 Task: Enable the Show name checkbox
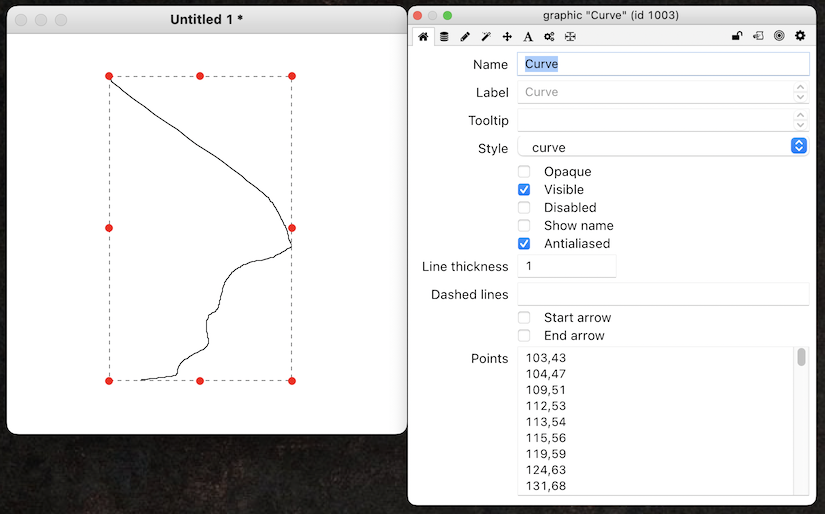click(524, 226)
